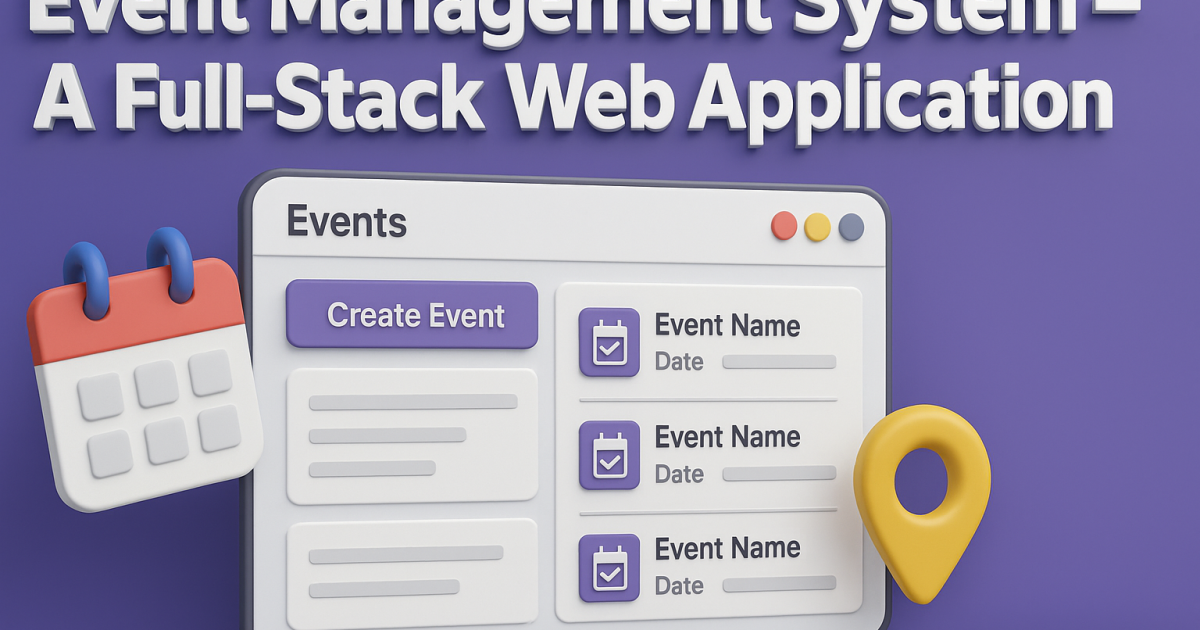
Task: Click the Date label under the first event
Action: (x=678, y=362)
